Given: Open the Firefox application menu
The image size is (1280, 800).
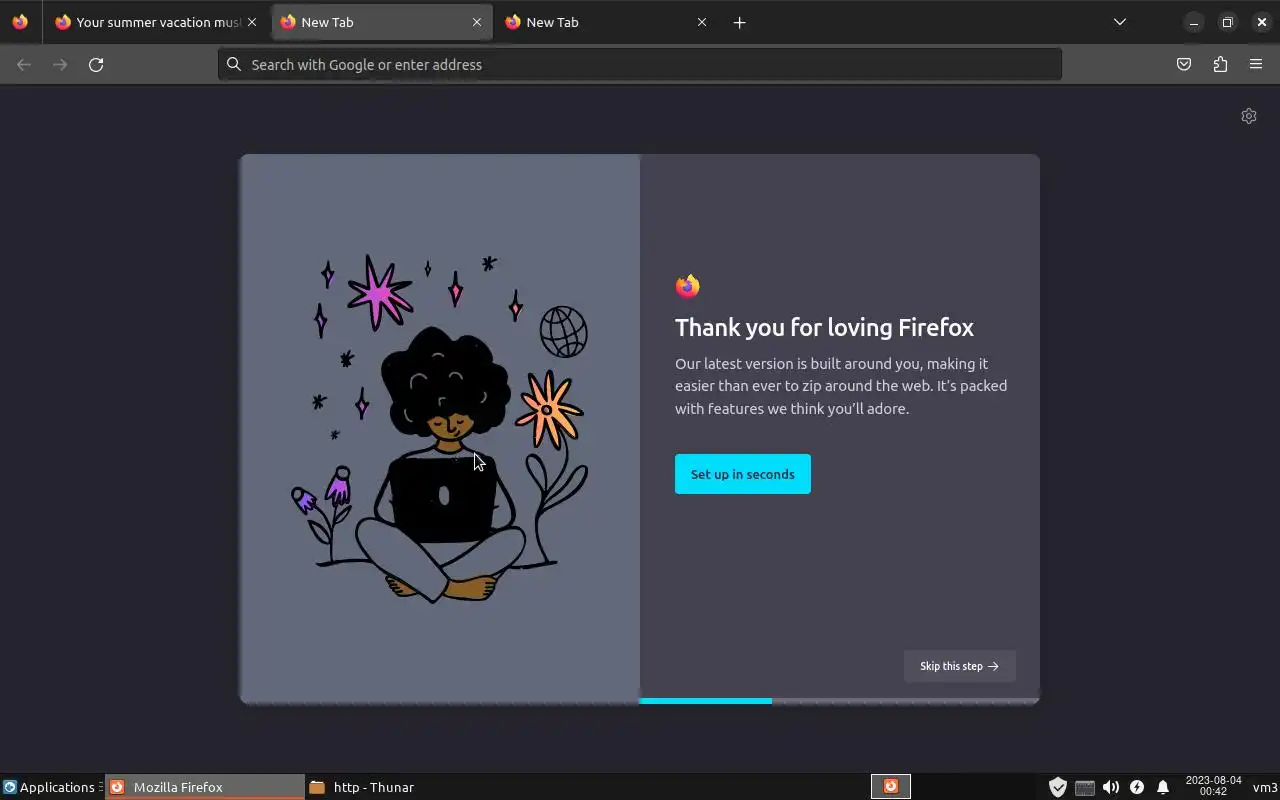Looking at the screenshot, I should [1256, 64].
